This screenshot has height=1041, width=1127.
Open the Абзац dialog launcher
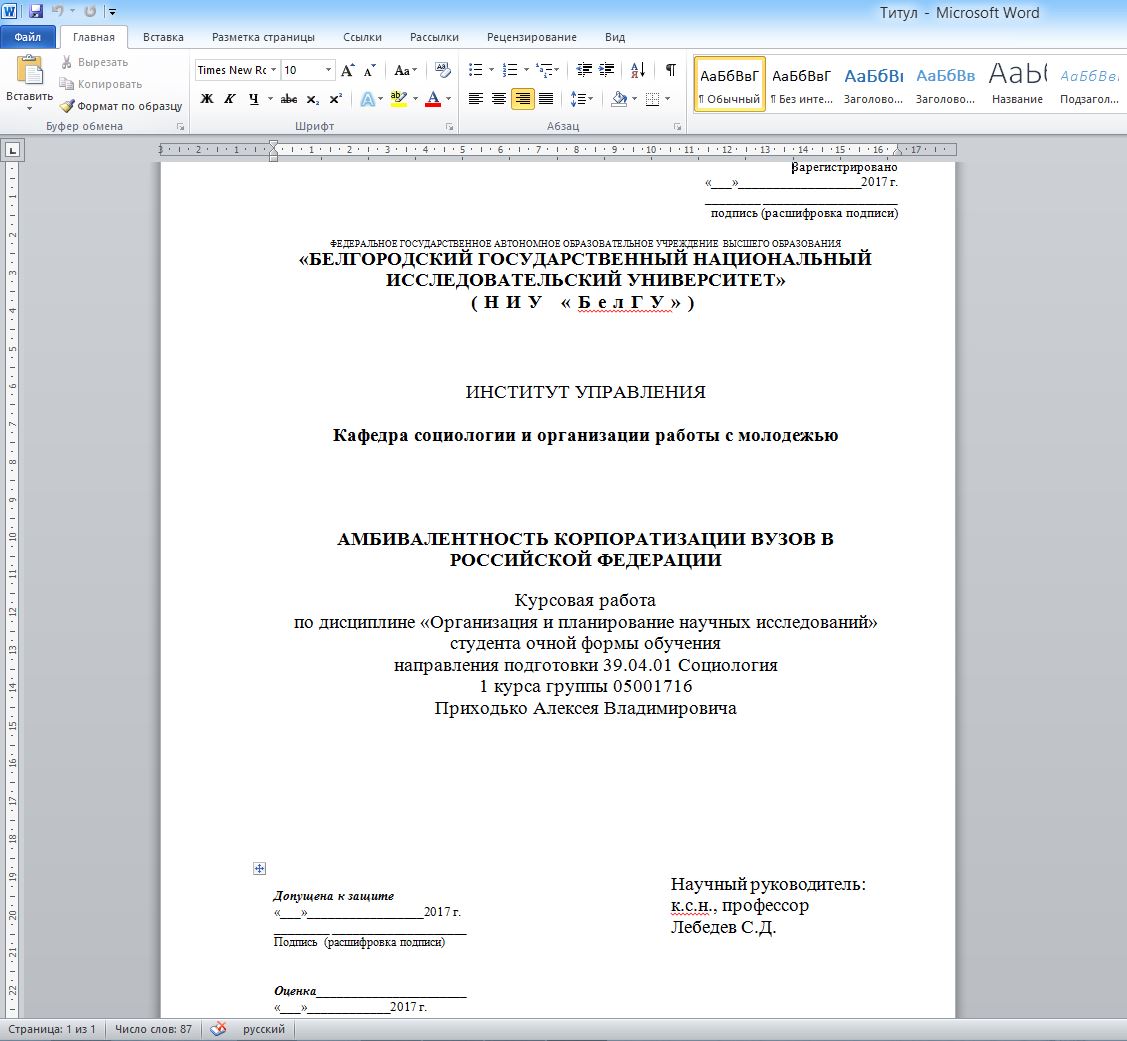[x=677, y=127]
